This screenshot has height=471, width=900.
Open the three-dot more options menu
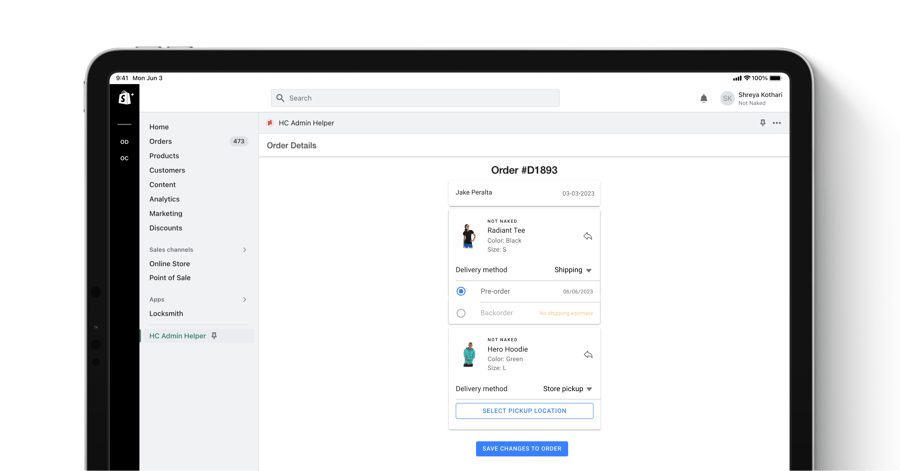tap(777, 123)
